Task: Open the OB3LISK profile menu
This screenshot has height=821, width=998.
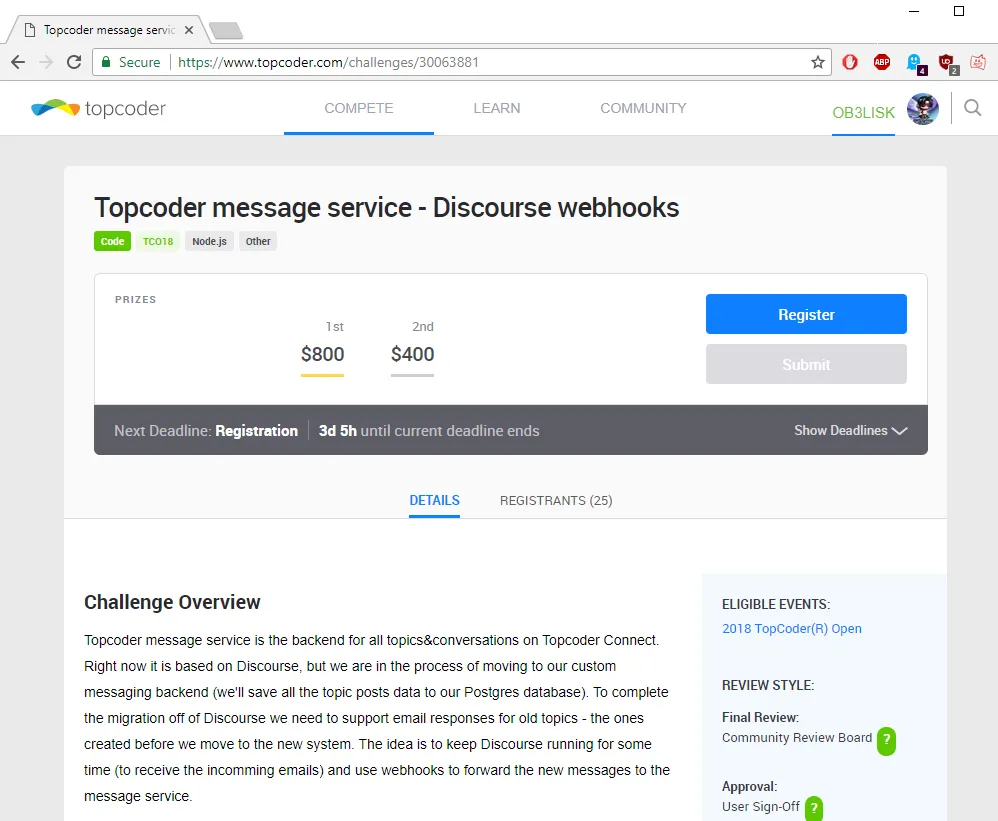Action: click(863, 113)
